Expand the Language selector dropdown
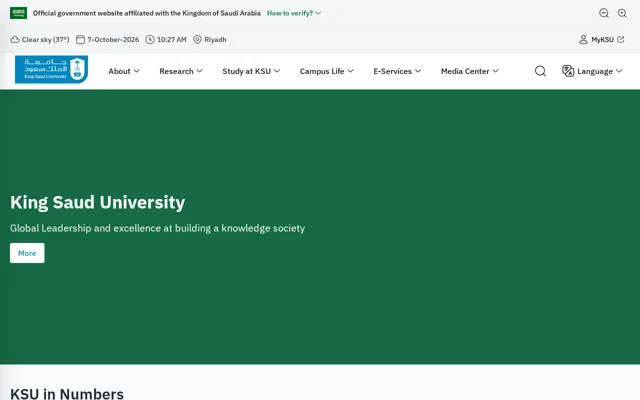 (x=592, y=71)
